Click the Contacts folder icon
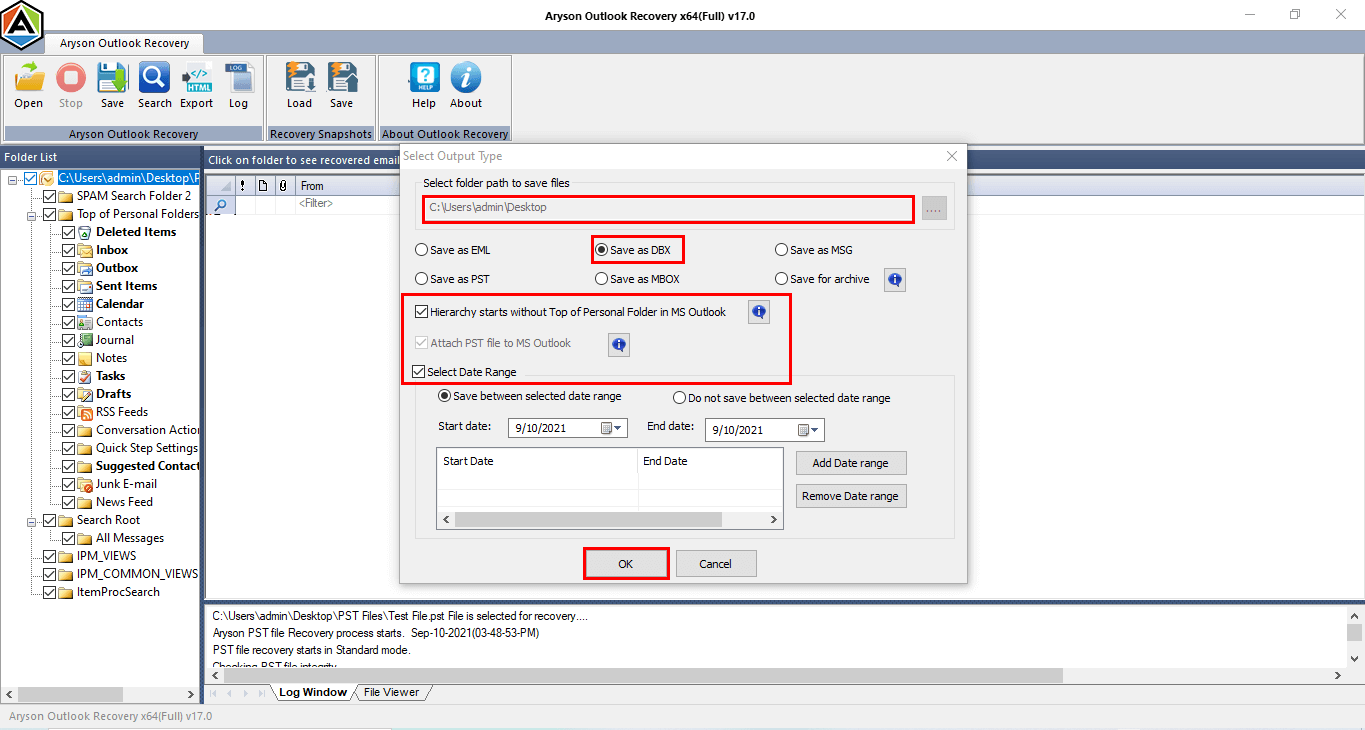This screenshot has width=1365, height=730. click(x=85, y=322)
